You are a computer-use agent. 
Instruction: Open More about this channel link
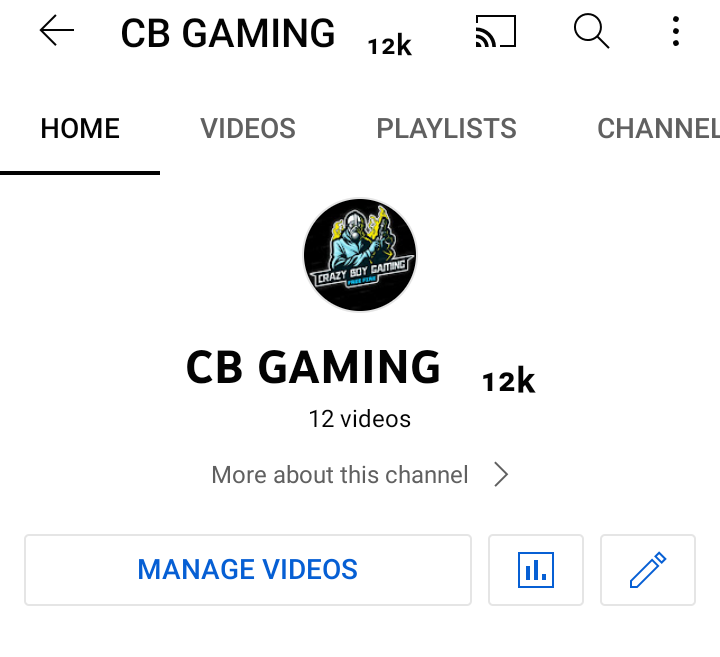point(340,475)
